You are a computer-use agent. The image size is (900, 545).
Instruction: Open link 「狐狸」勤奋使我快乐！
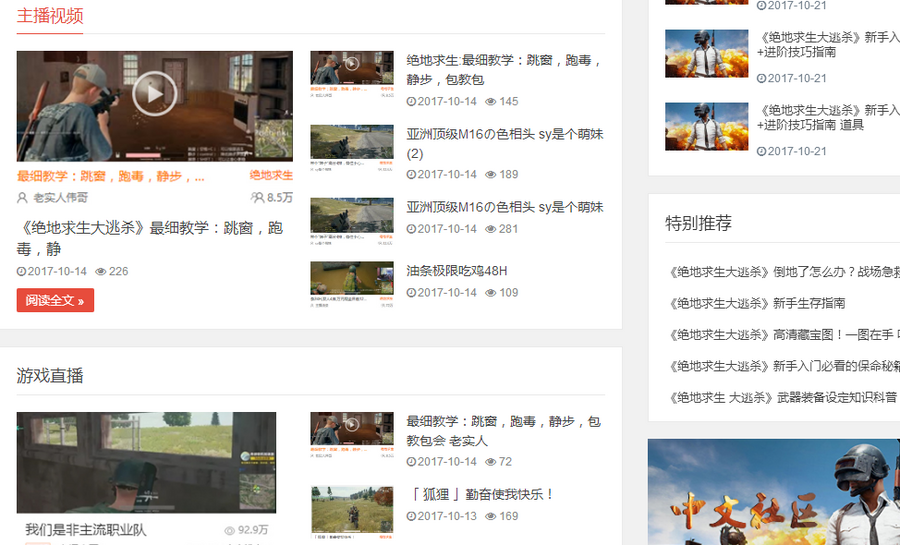(x=482, y=494)
